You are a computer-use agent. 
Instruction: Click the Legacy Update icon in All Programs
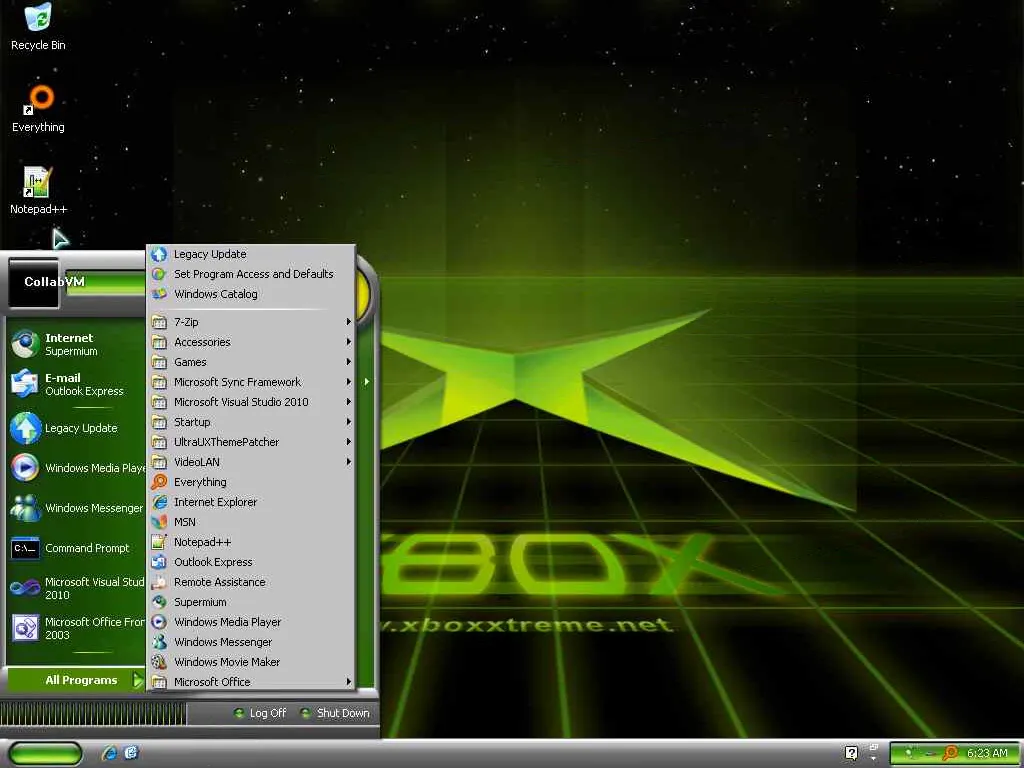(159, 254)
